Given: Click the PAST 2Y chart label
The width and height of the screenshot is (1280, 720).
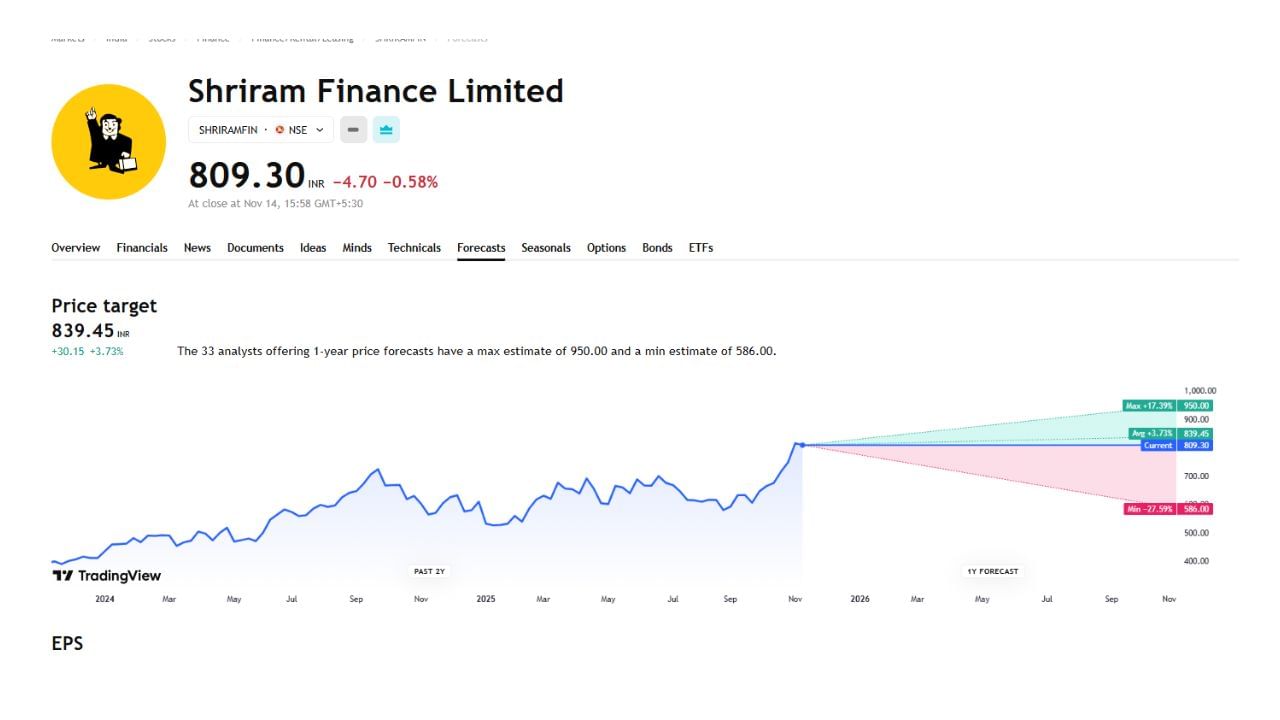Looking at the screenshot, I should [x=429, y=571].
